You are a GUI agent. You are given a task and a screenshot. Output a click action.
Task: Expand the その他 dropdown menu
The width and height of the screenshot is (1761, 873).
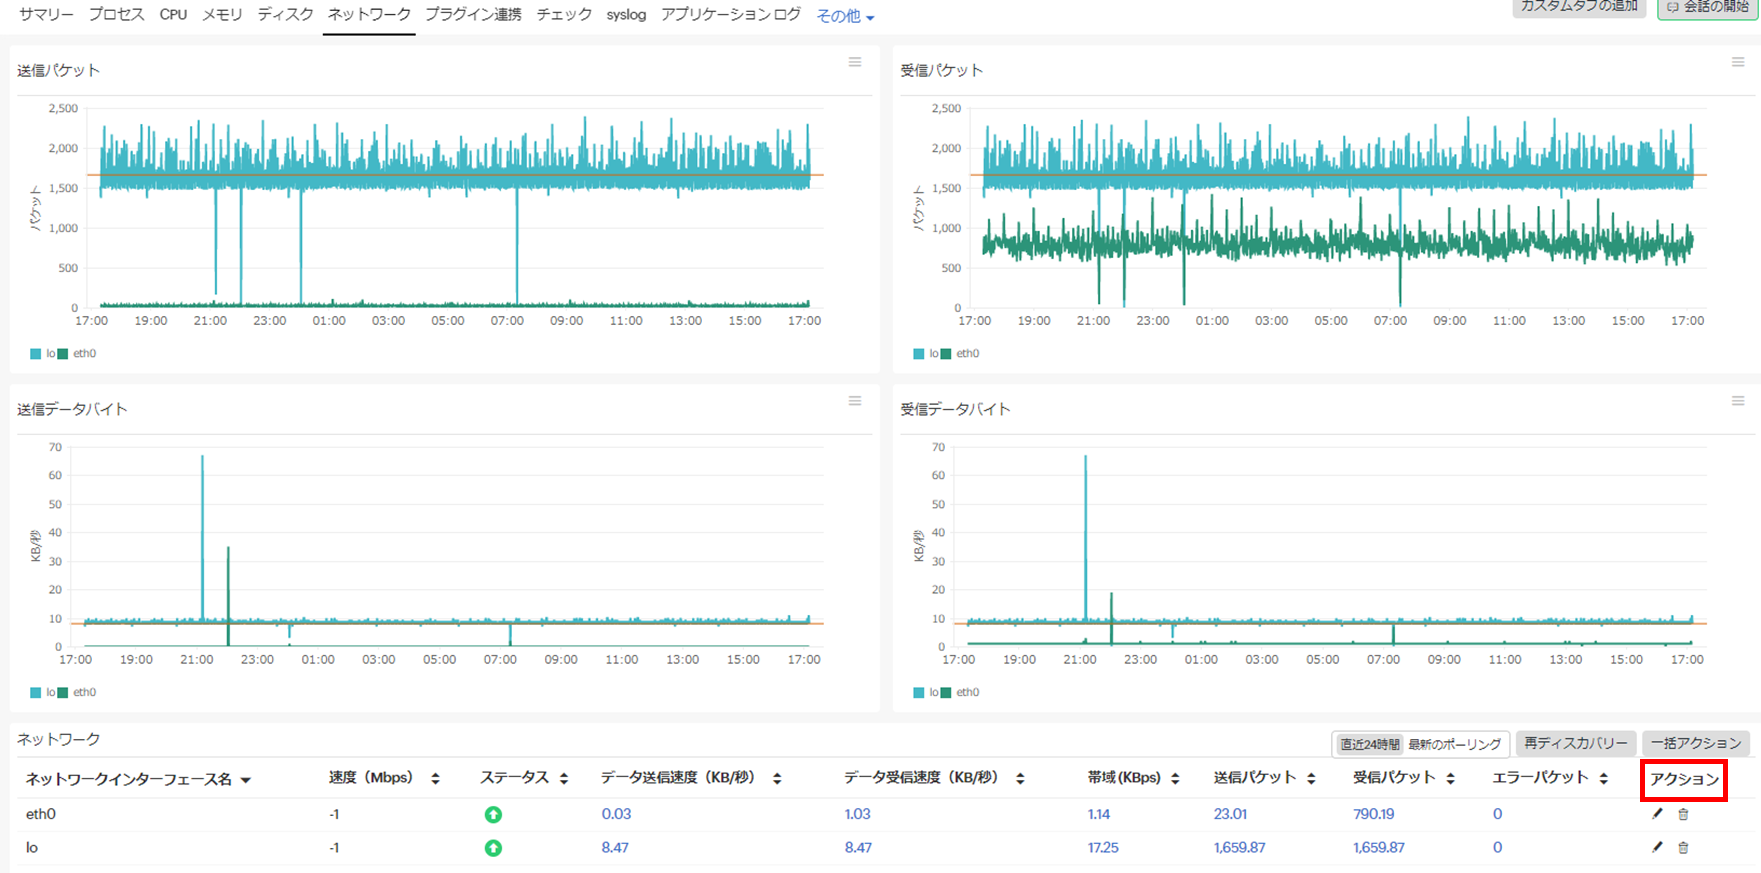845,16
